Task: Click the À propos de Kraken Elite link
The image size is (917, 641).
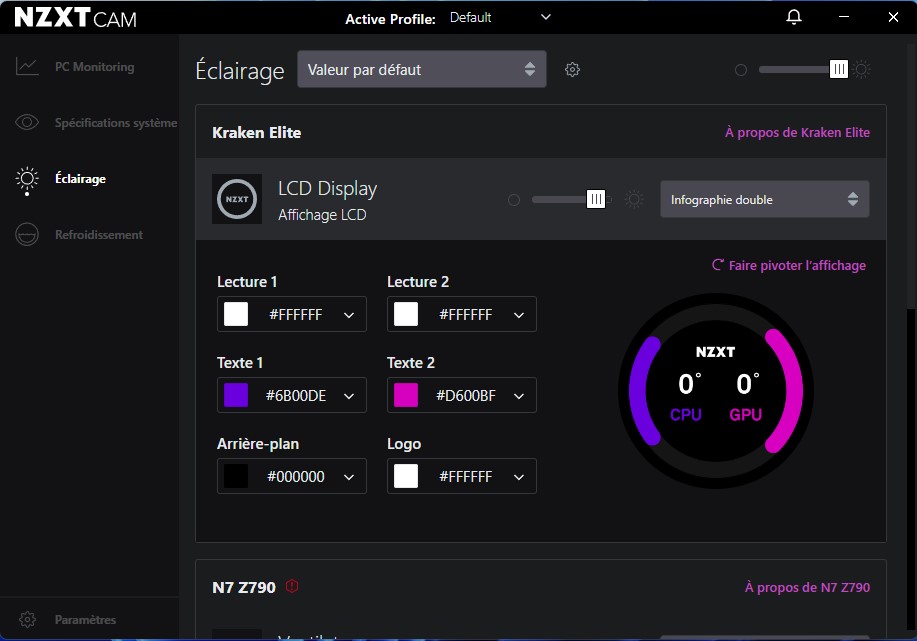Action: (797, 133)
